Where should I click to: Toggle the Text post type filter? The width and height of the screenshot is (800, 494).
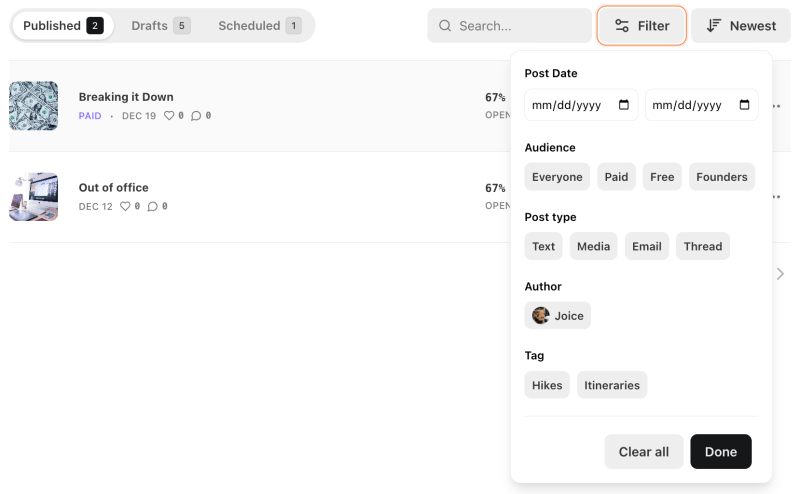[543, 246]
